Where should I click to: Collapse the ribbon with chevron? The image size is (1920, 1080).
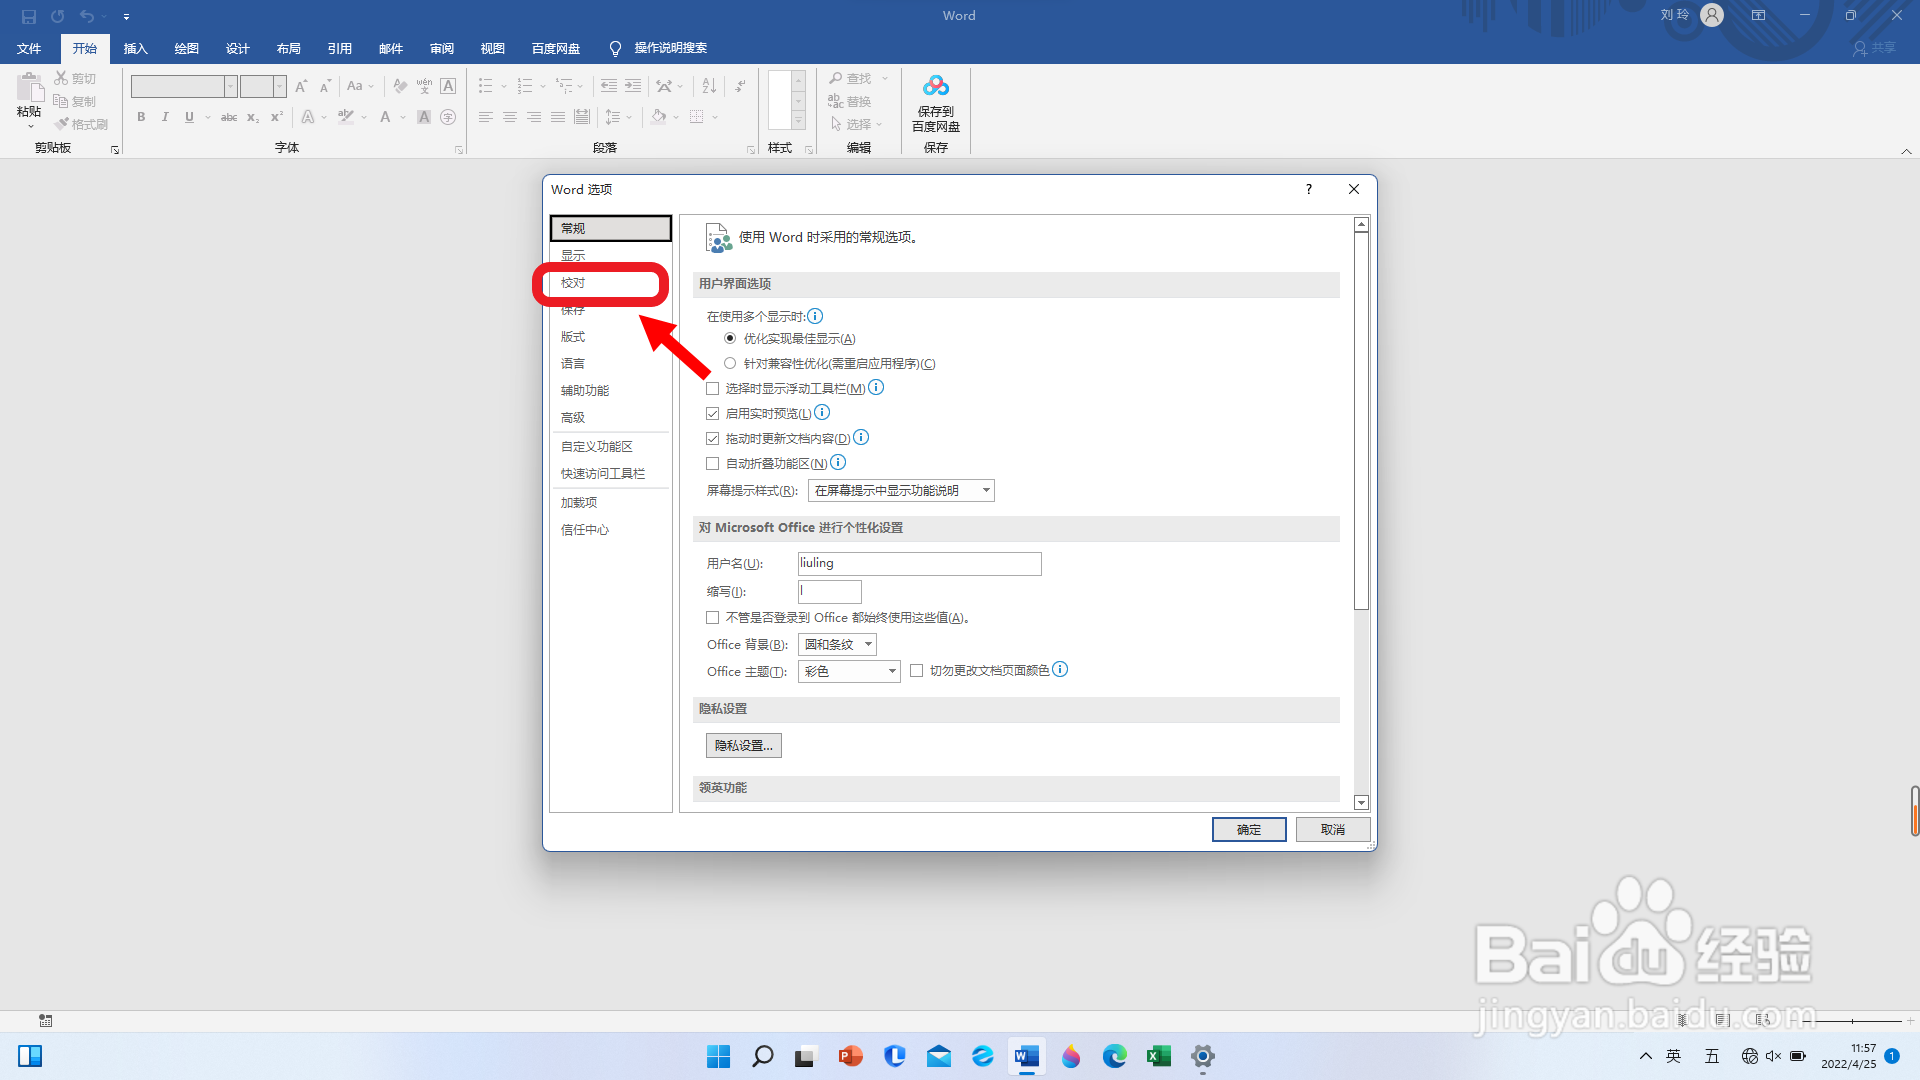[1906, 151]
